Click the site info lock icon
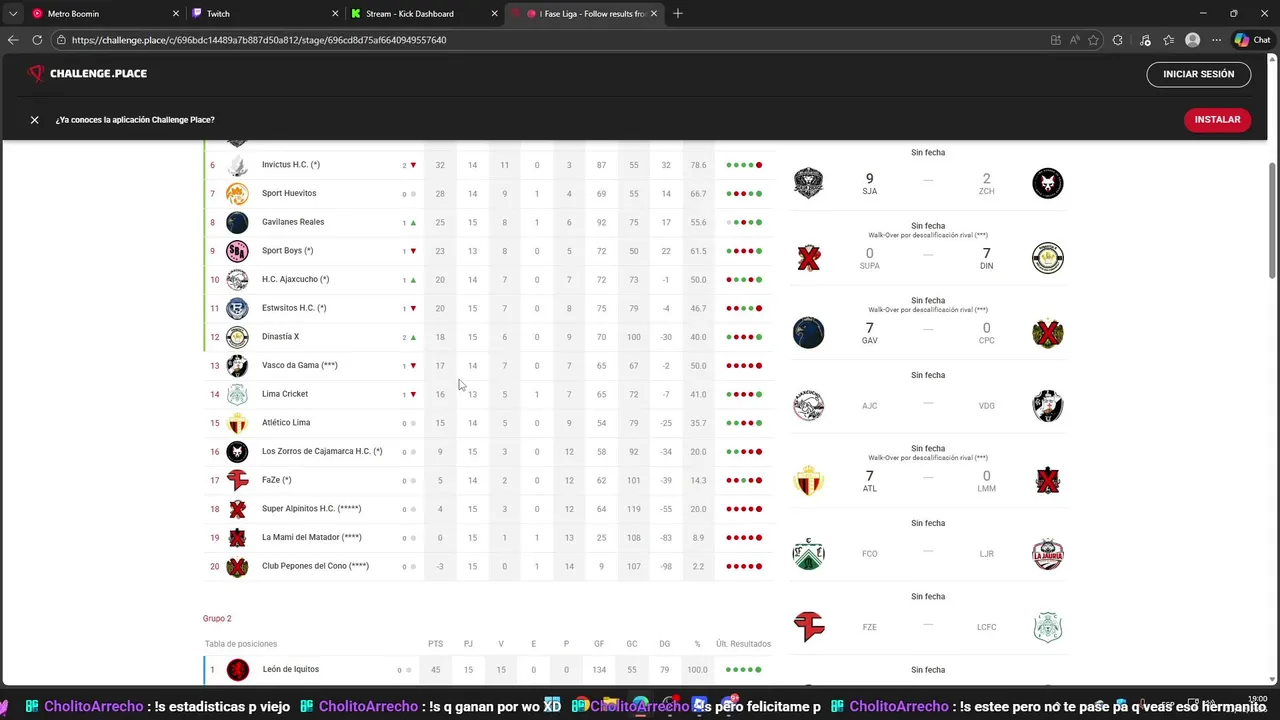 (x=61, y=40)
